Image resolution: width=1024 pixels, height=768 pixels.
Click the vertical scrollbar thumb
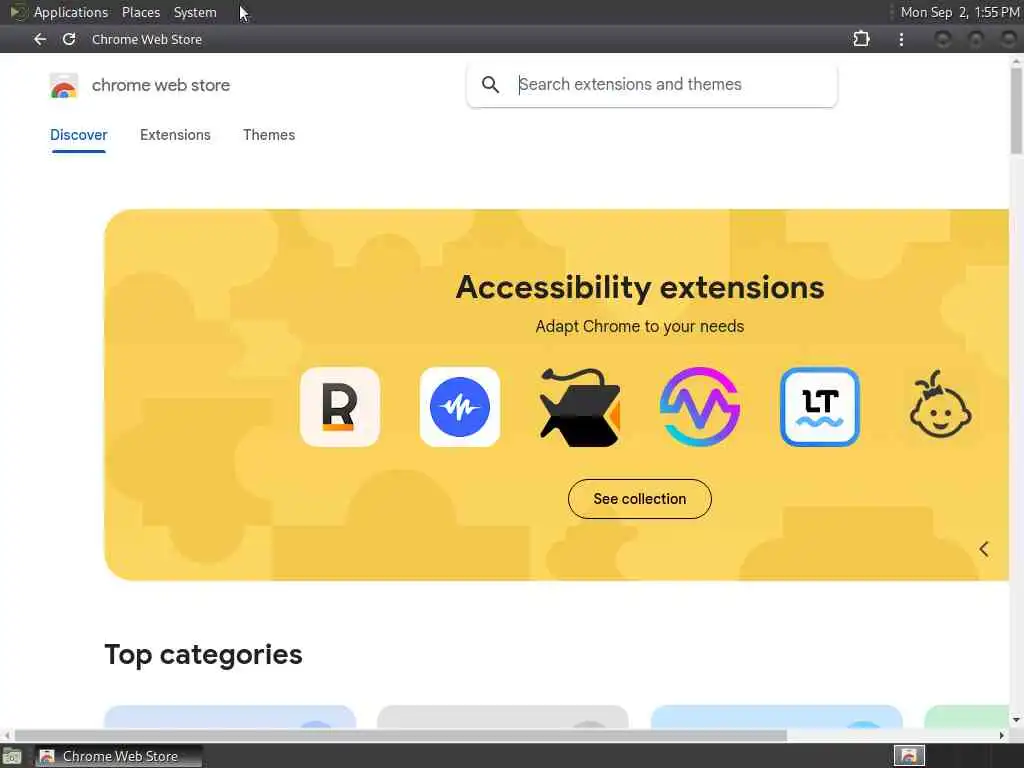[1016, 111]
